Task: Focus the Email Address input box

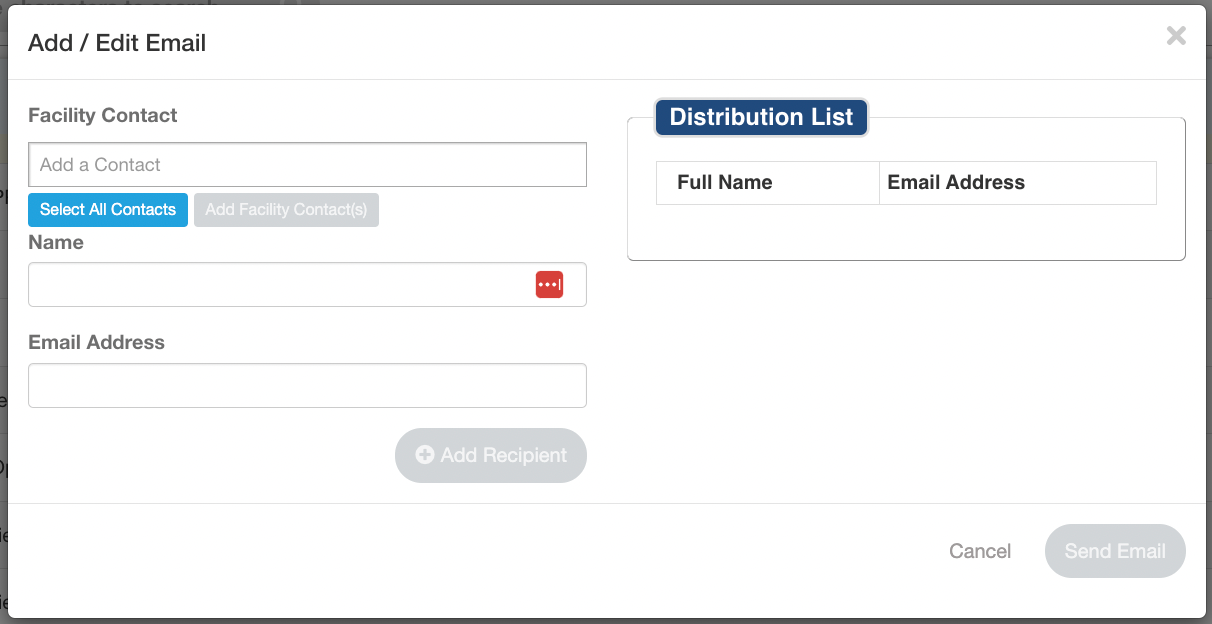Action: 307,386
